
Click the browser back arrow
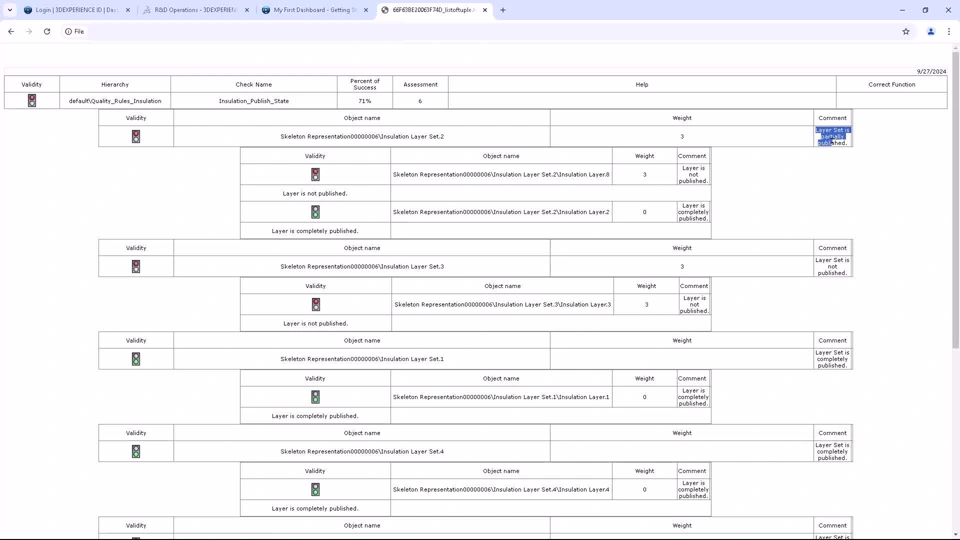[11, 31]
